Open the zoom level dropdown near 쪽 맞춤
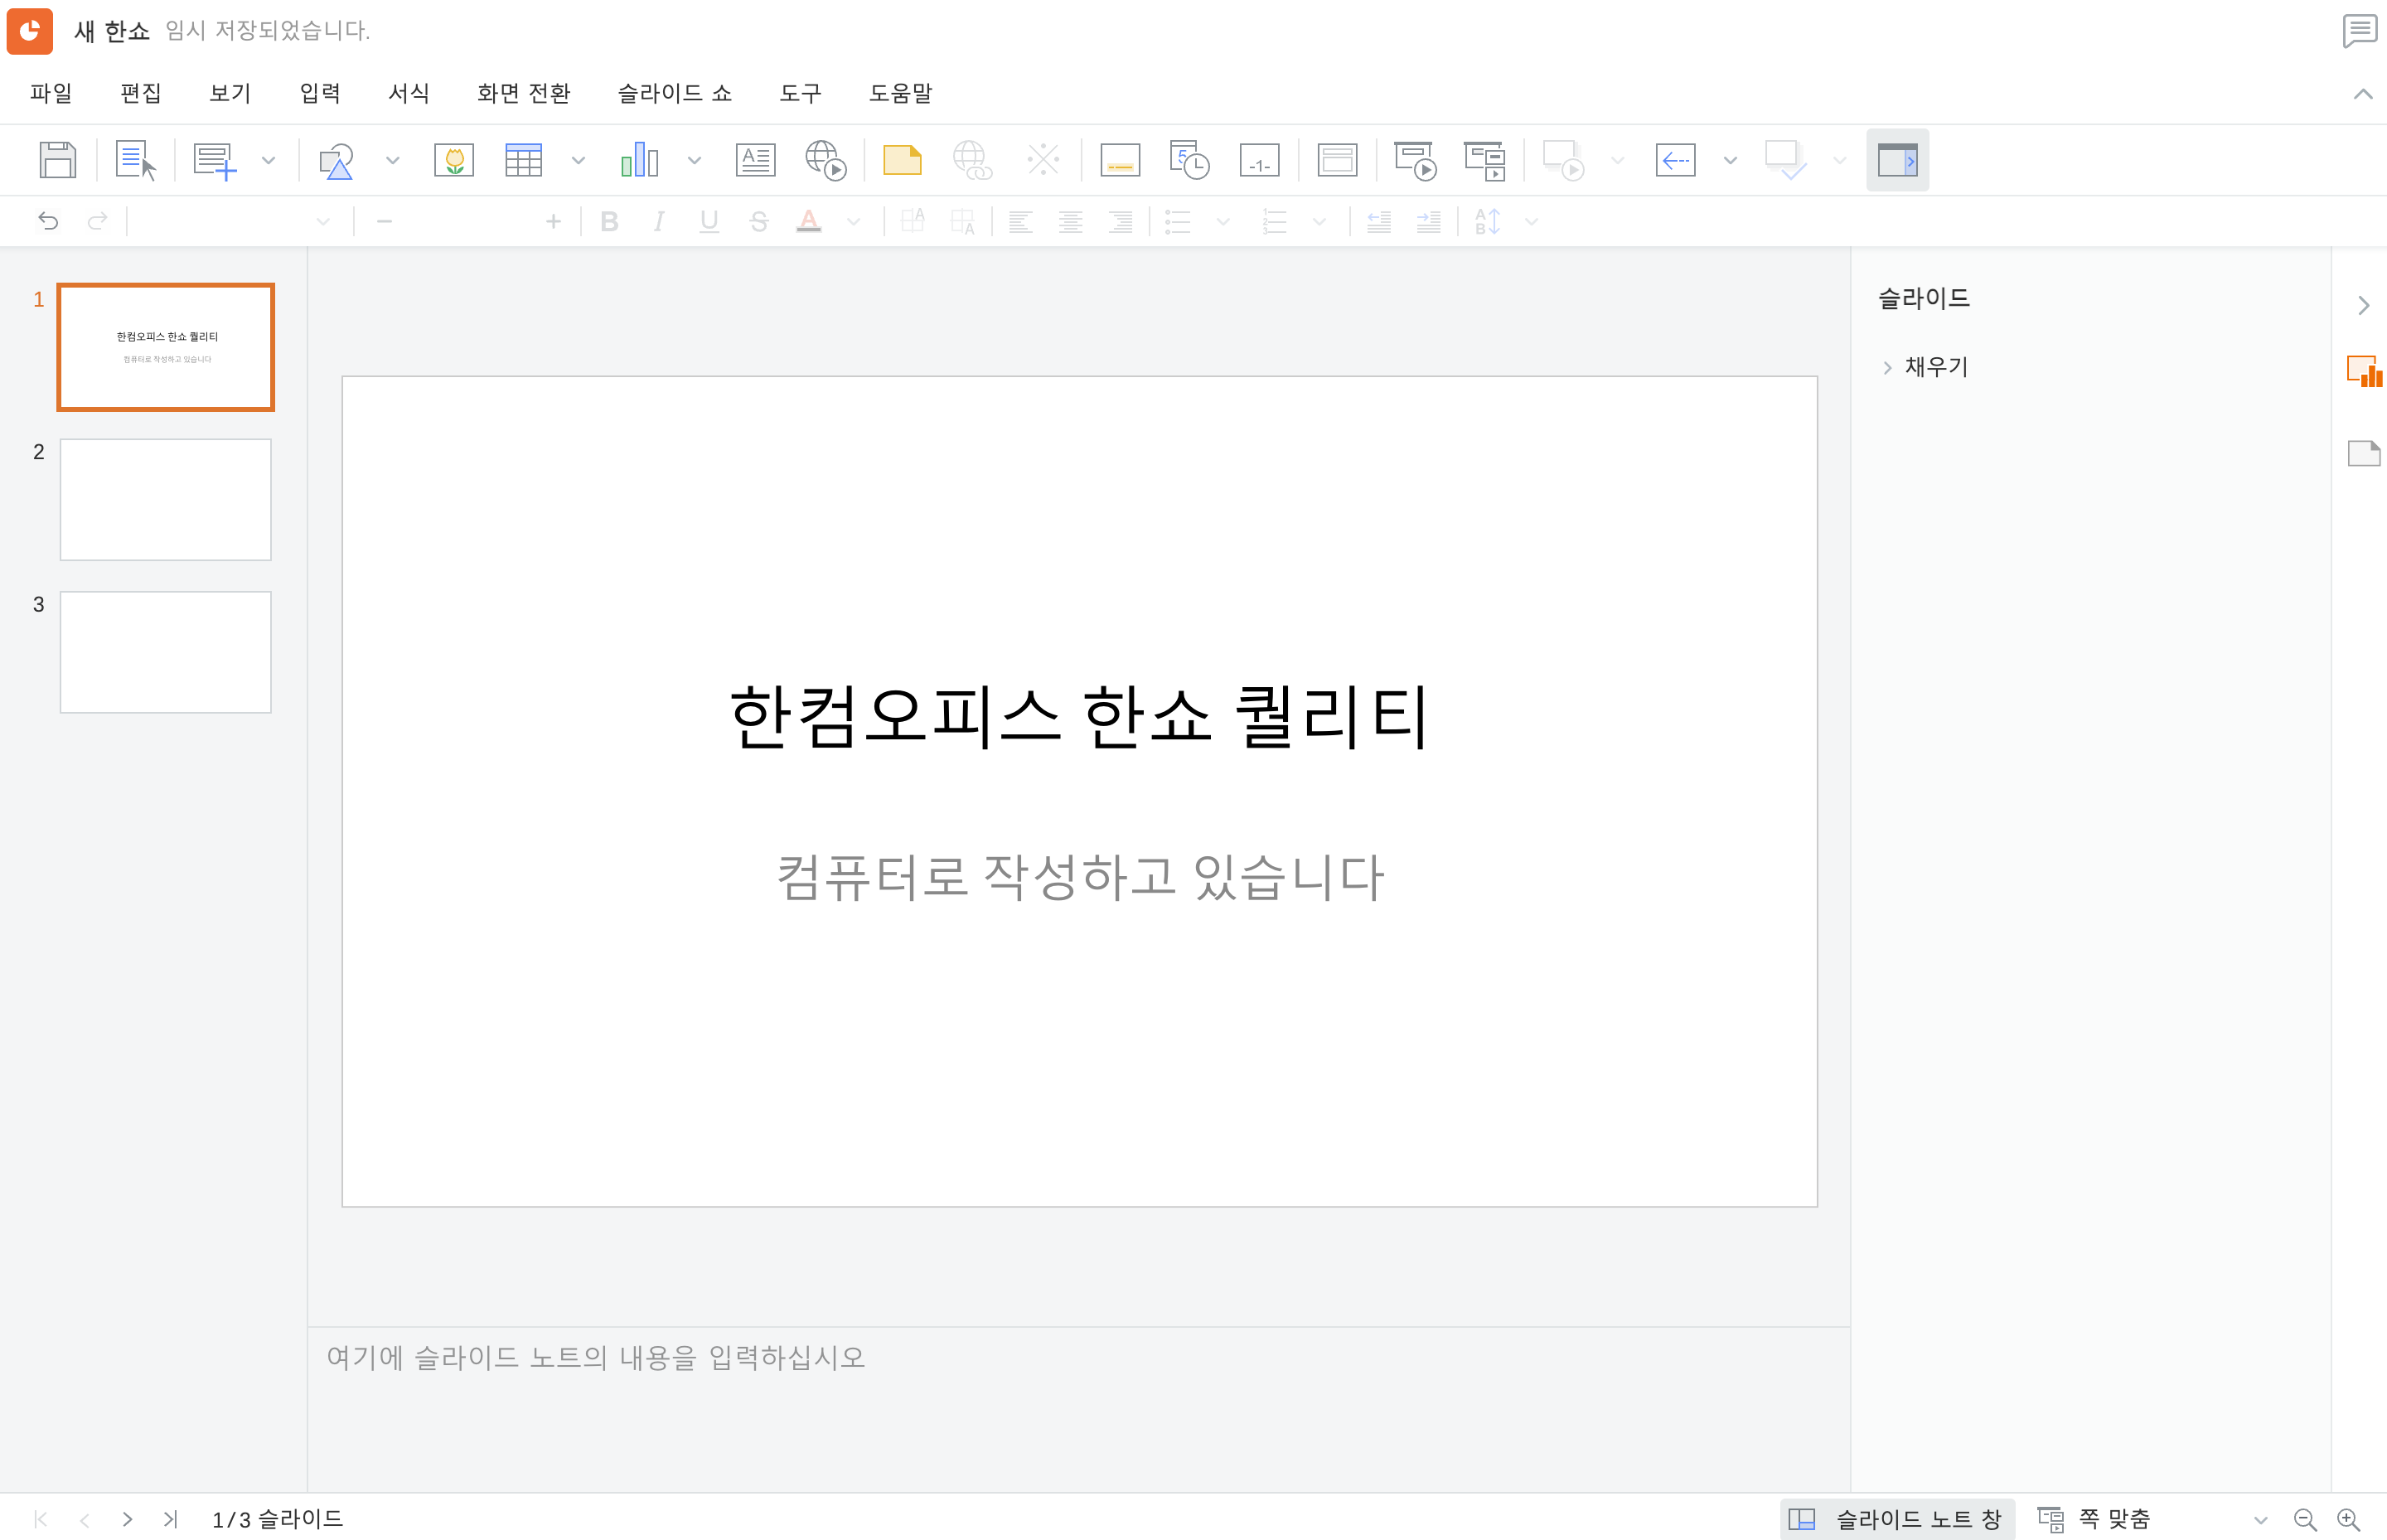This screenshot has height=1540, width=2387. click(2260, 1520)
